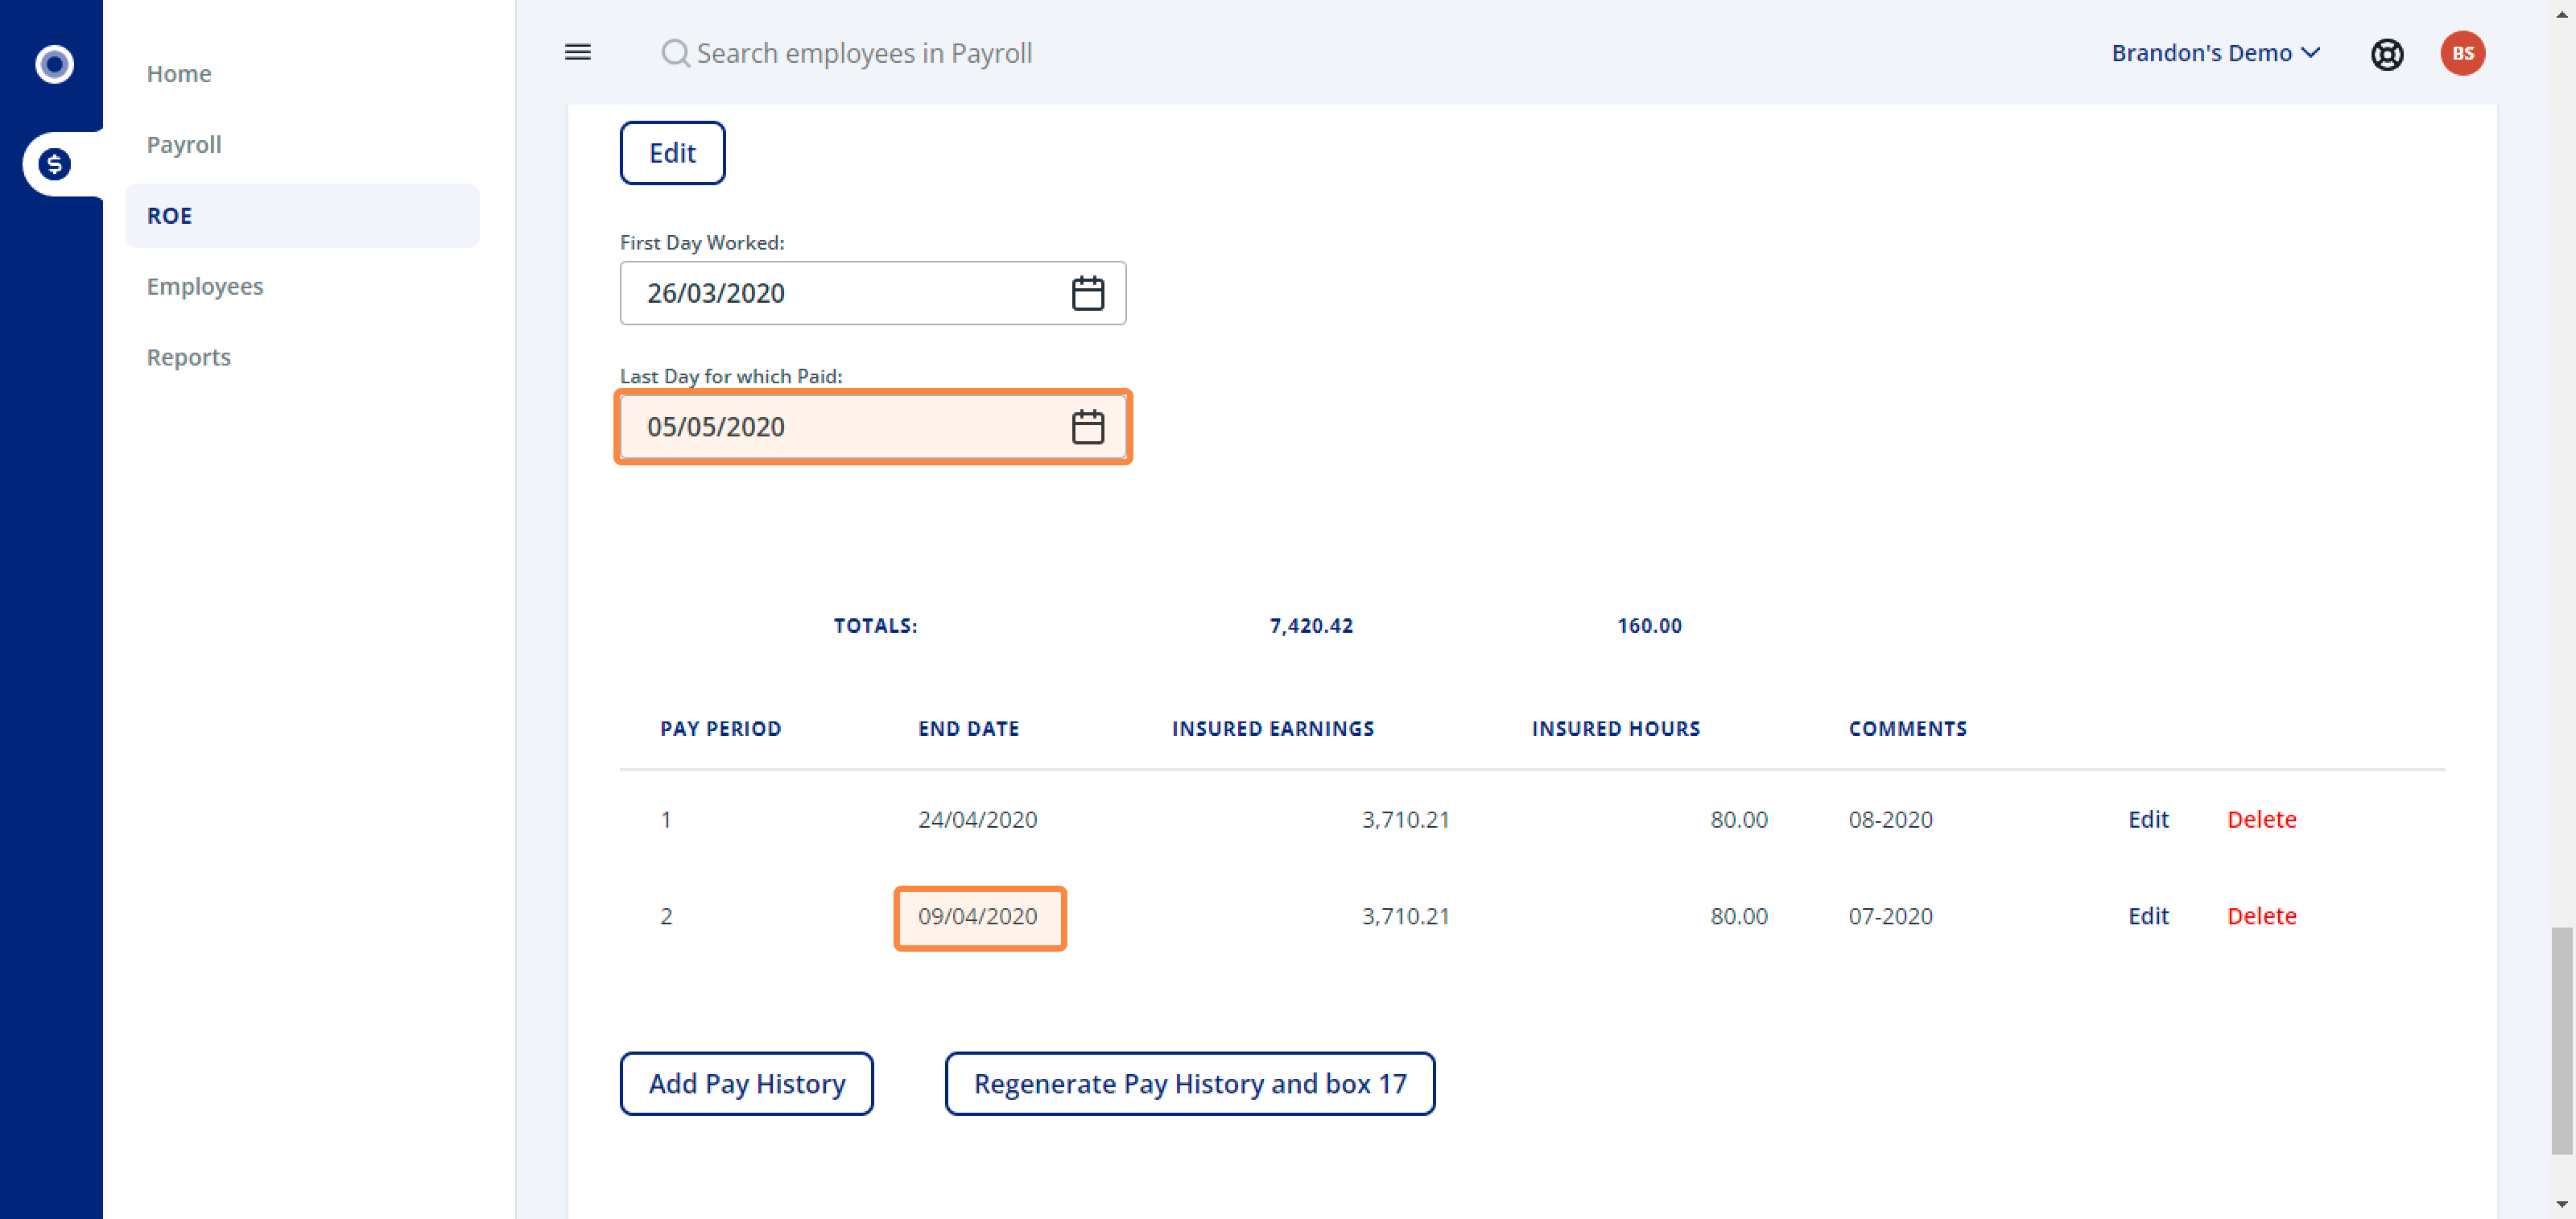Viewport: 2576px width, 1219px height.
Task: Click totals earnings value 7,420.42
Action: 1310,626
